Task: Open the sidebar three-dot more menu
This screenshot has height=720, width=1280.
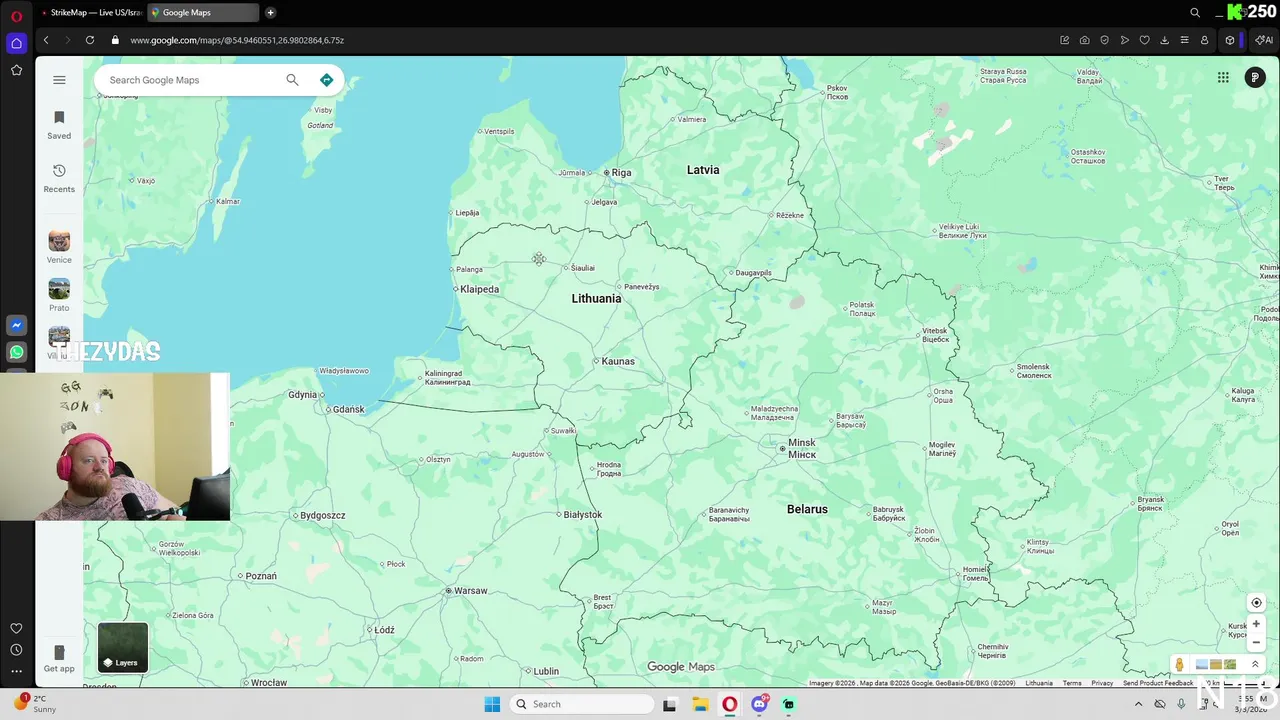Action: (x=16, y=671)
